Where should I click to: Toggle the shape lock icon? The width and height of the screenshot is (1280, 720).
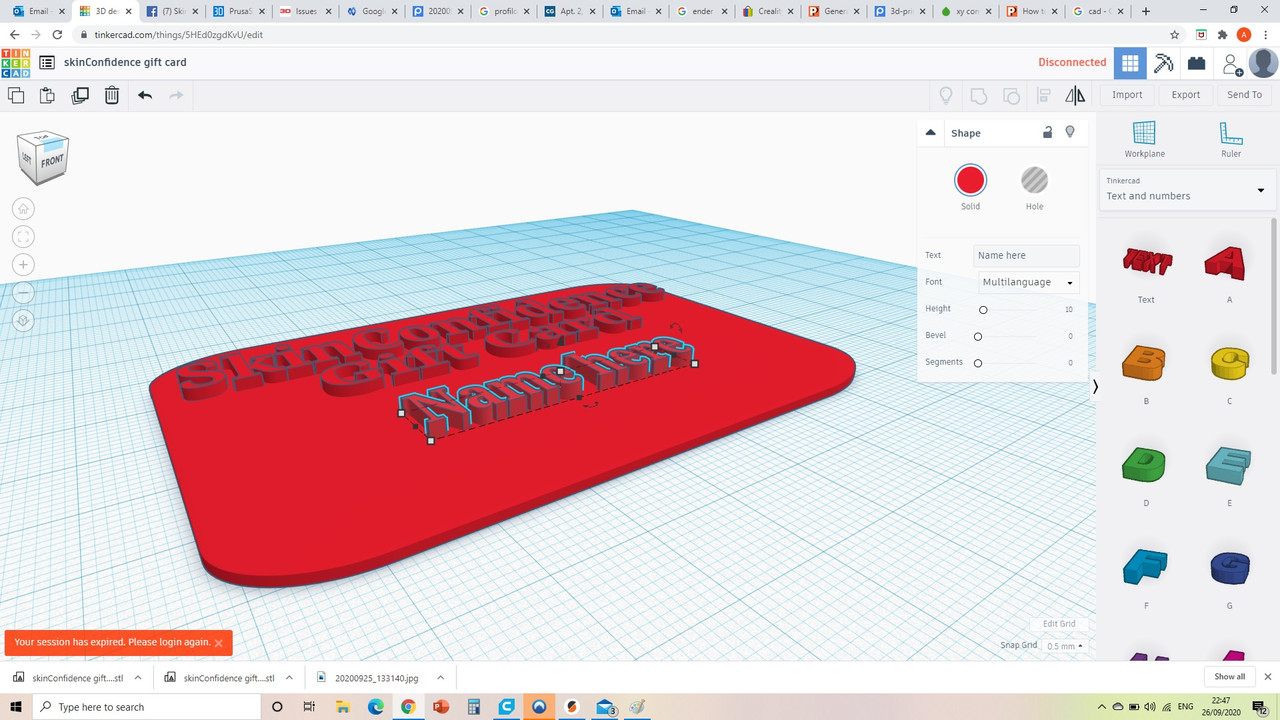[1047, 132]
